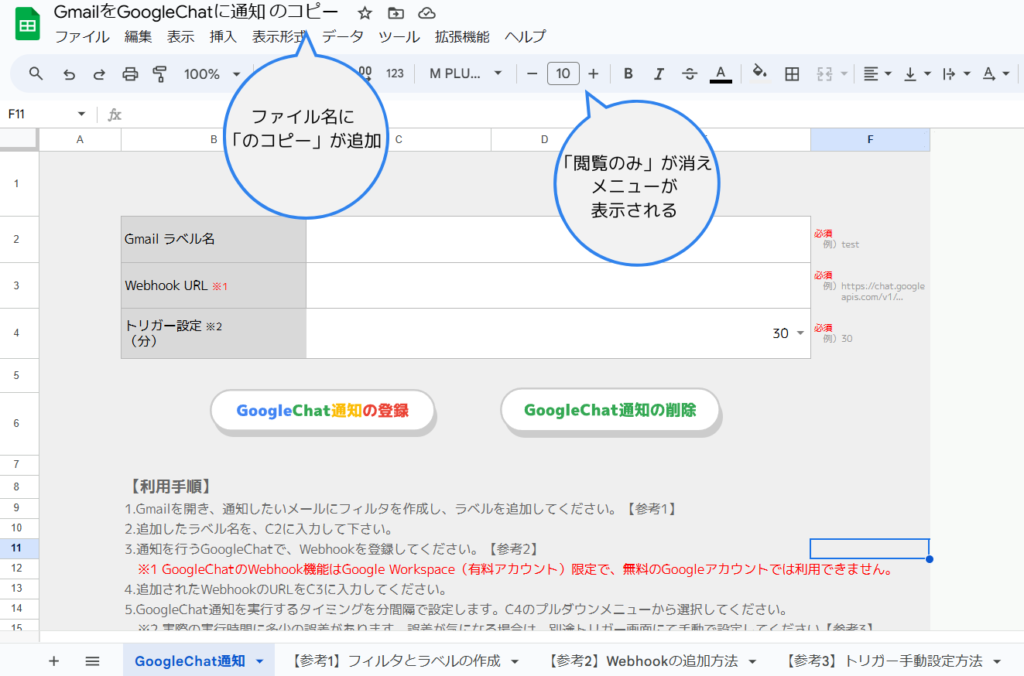Toggle italic formatting

coord(659,74)
